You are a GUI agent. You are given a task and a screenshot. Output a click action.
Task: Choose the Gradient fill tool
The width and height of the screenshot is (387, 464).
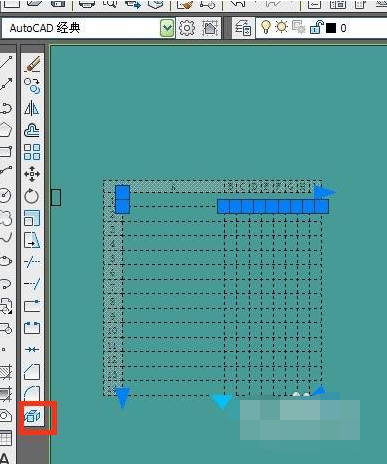tap(6, 394)
